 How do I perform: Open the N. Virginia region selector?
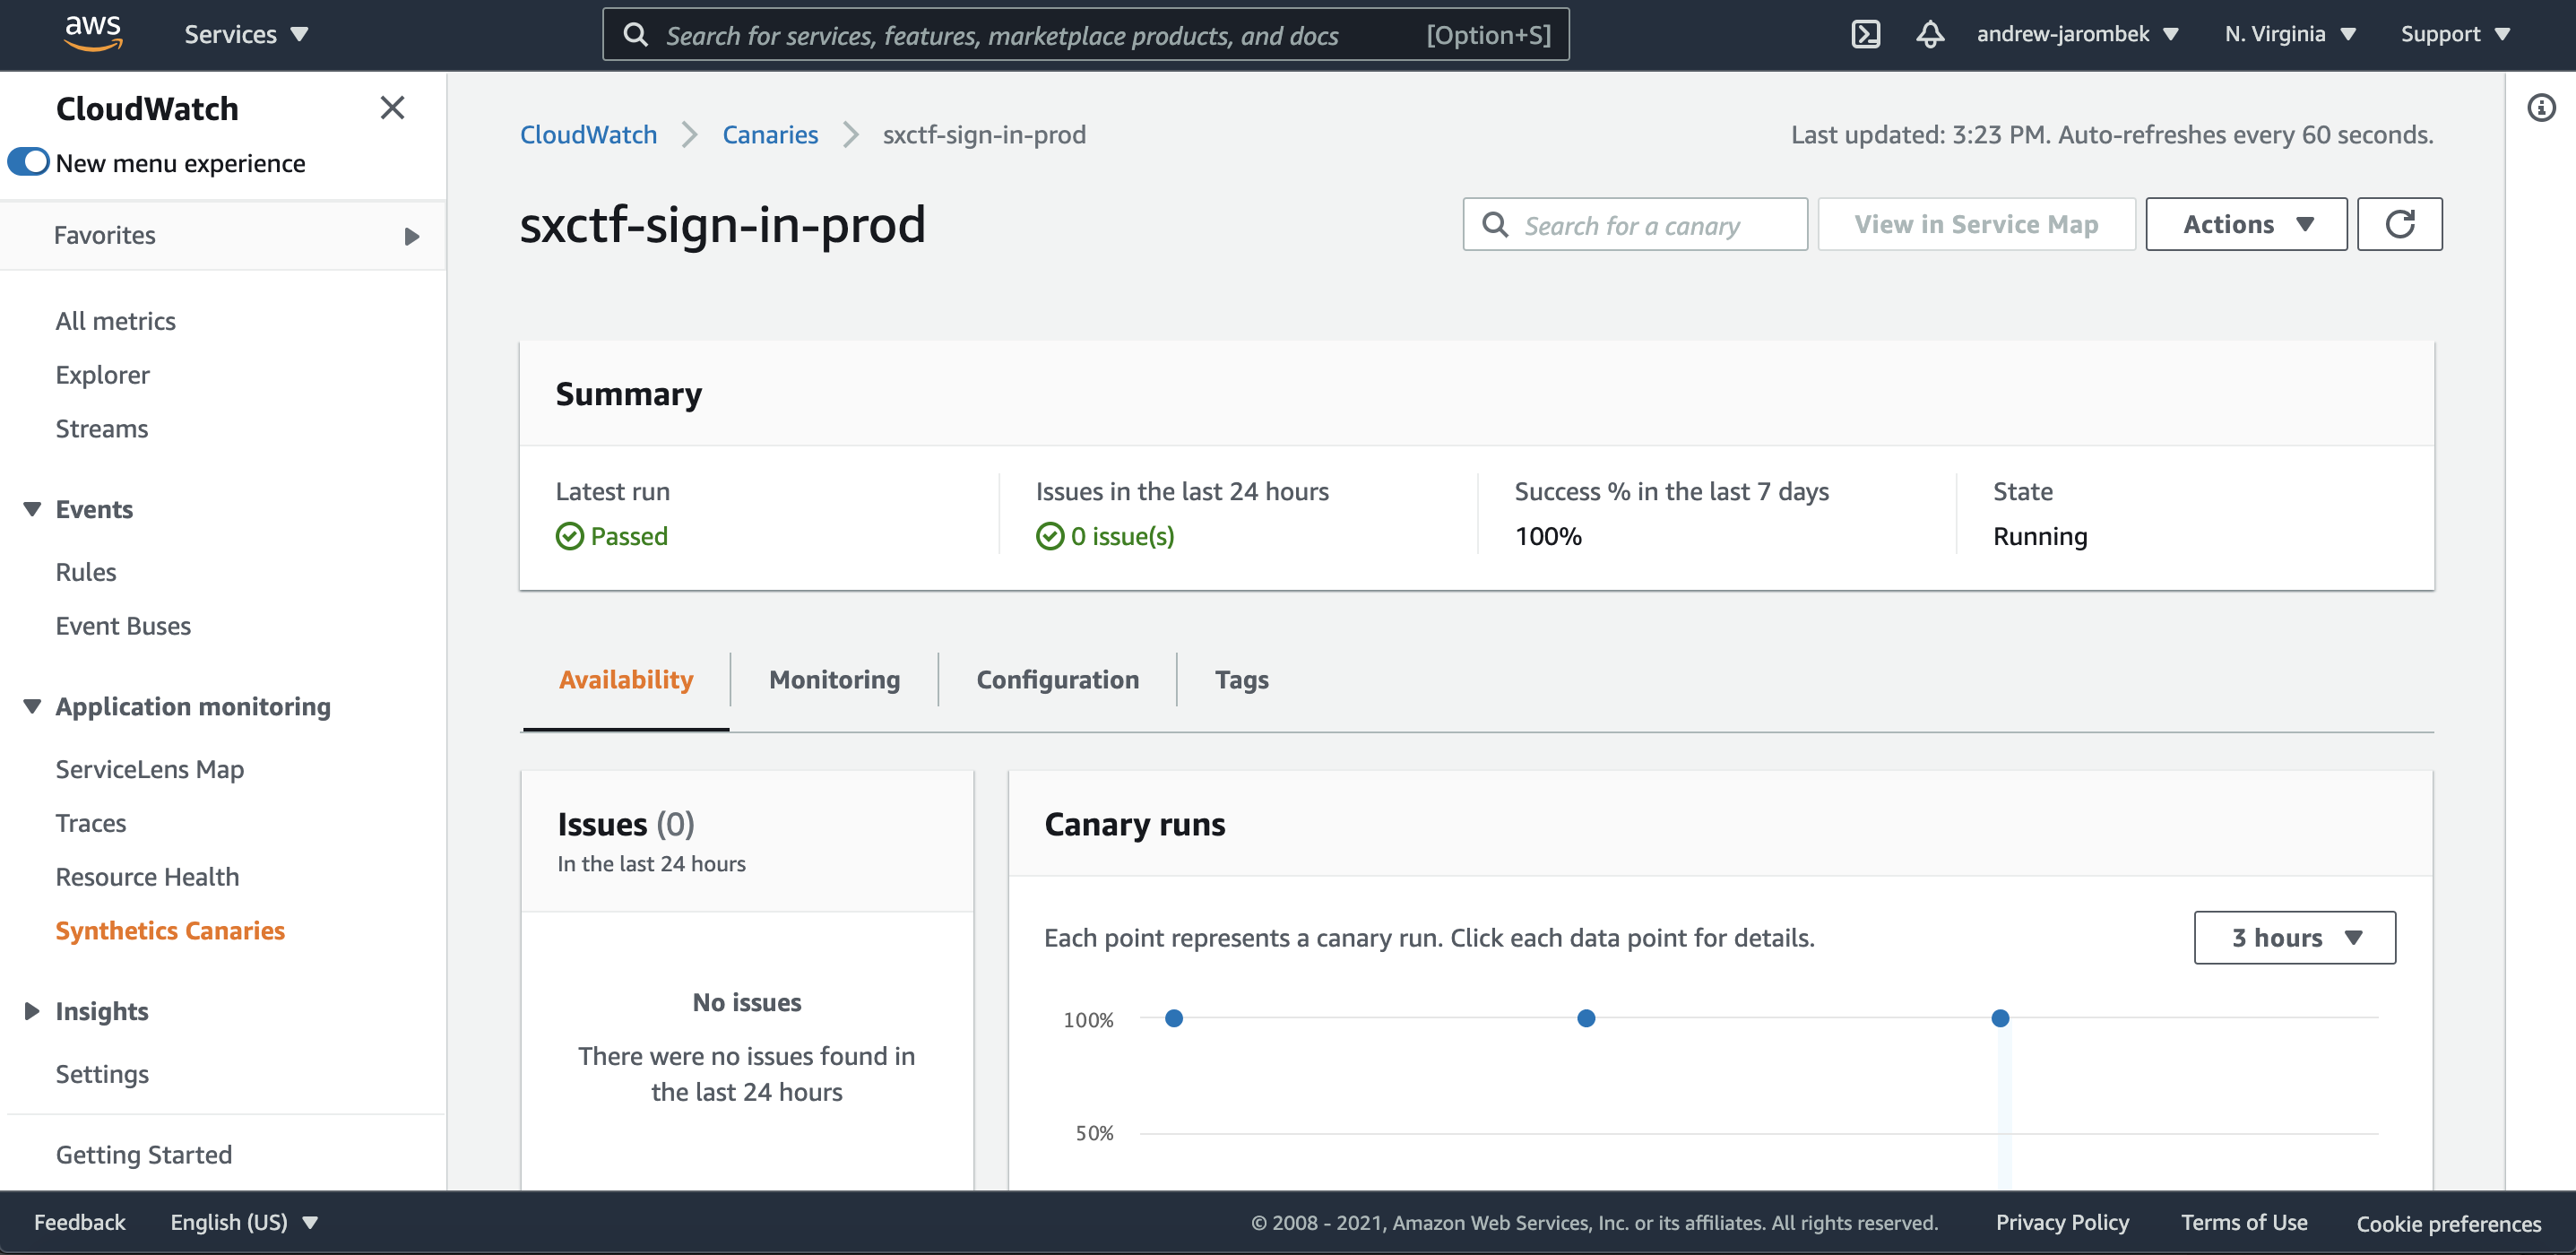[x=2290, y=34]
